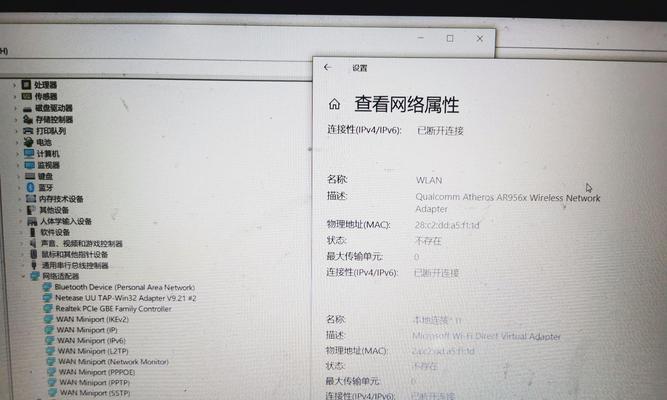Click the 内存技术设备 memory device icon
This screenshot has width=667, height=400.
(x=31, y=199)
